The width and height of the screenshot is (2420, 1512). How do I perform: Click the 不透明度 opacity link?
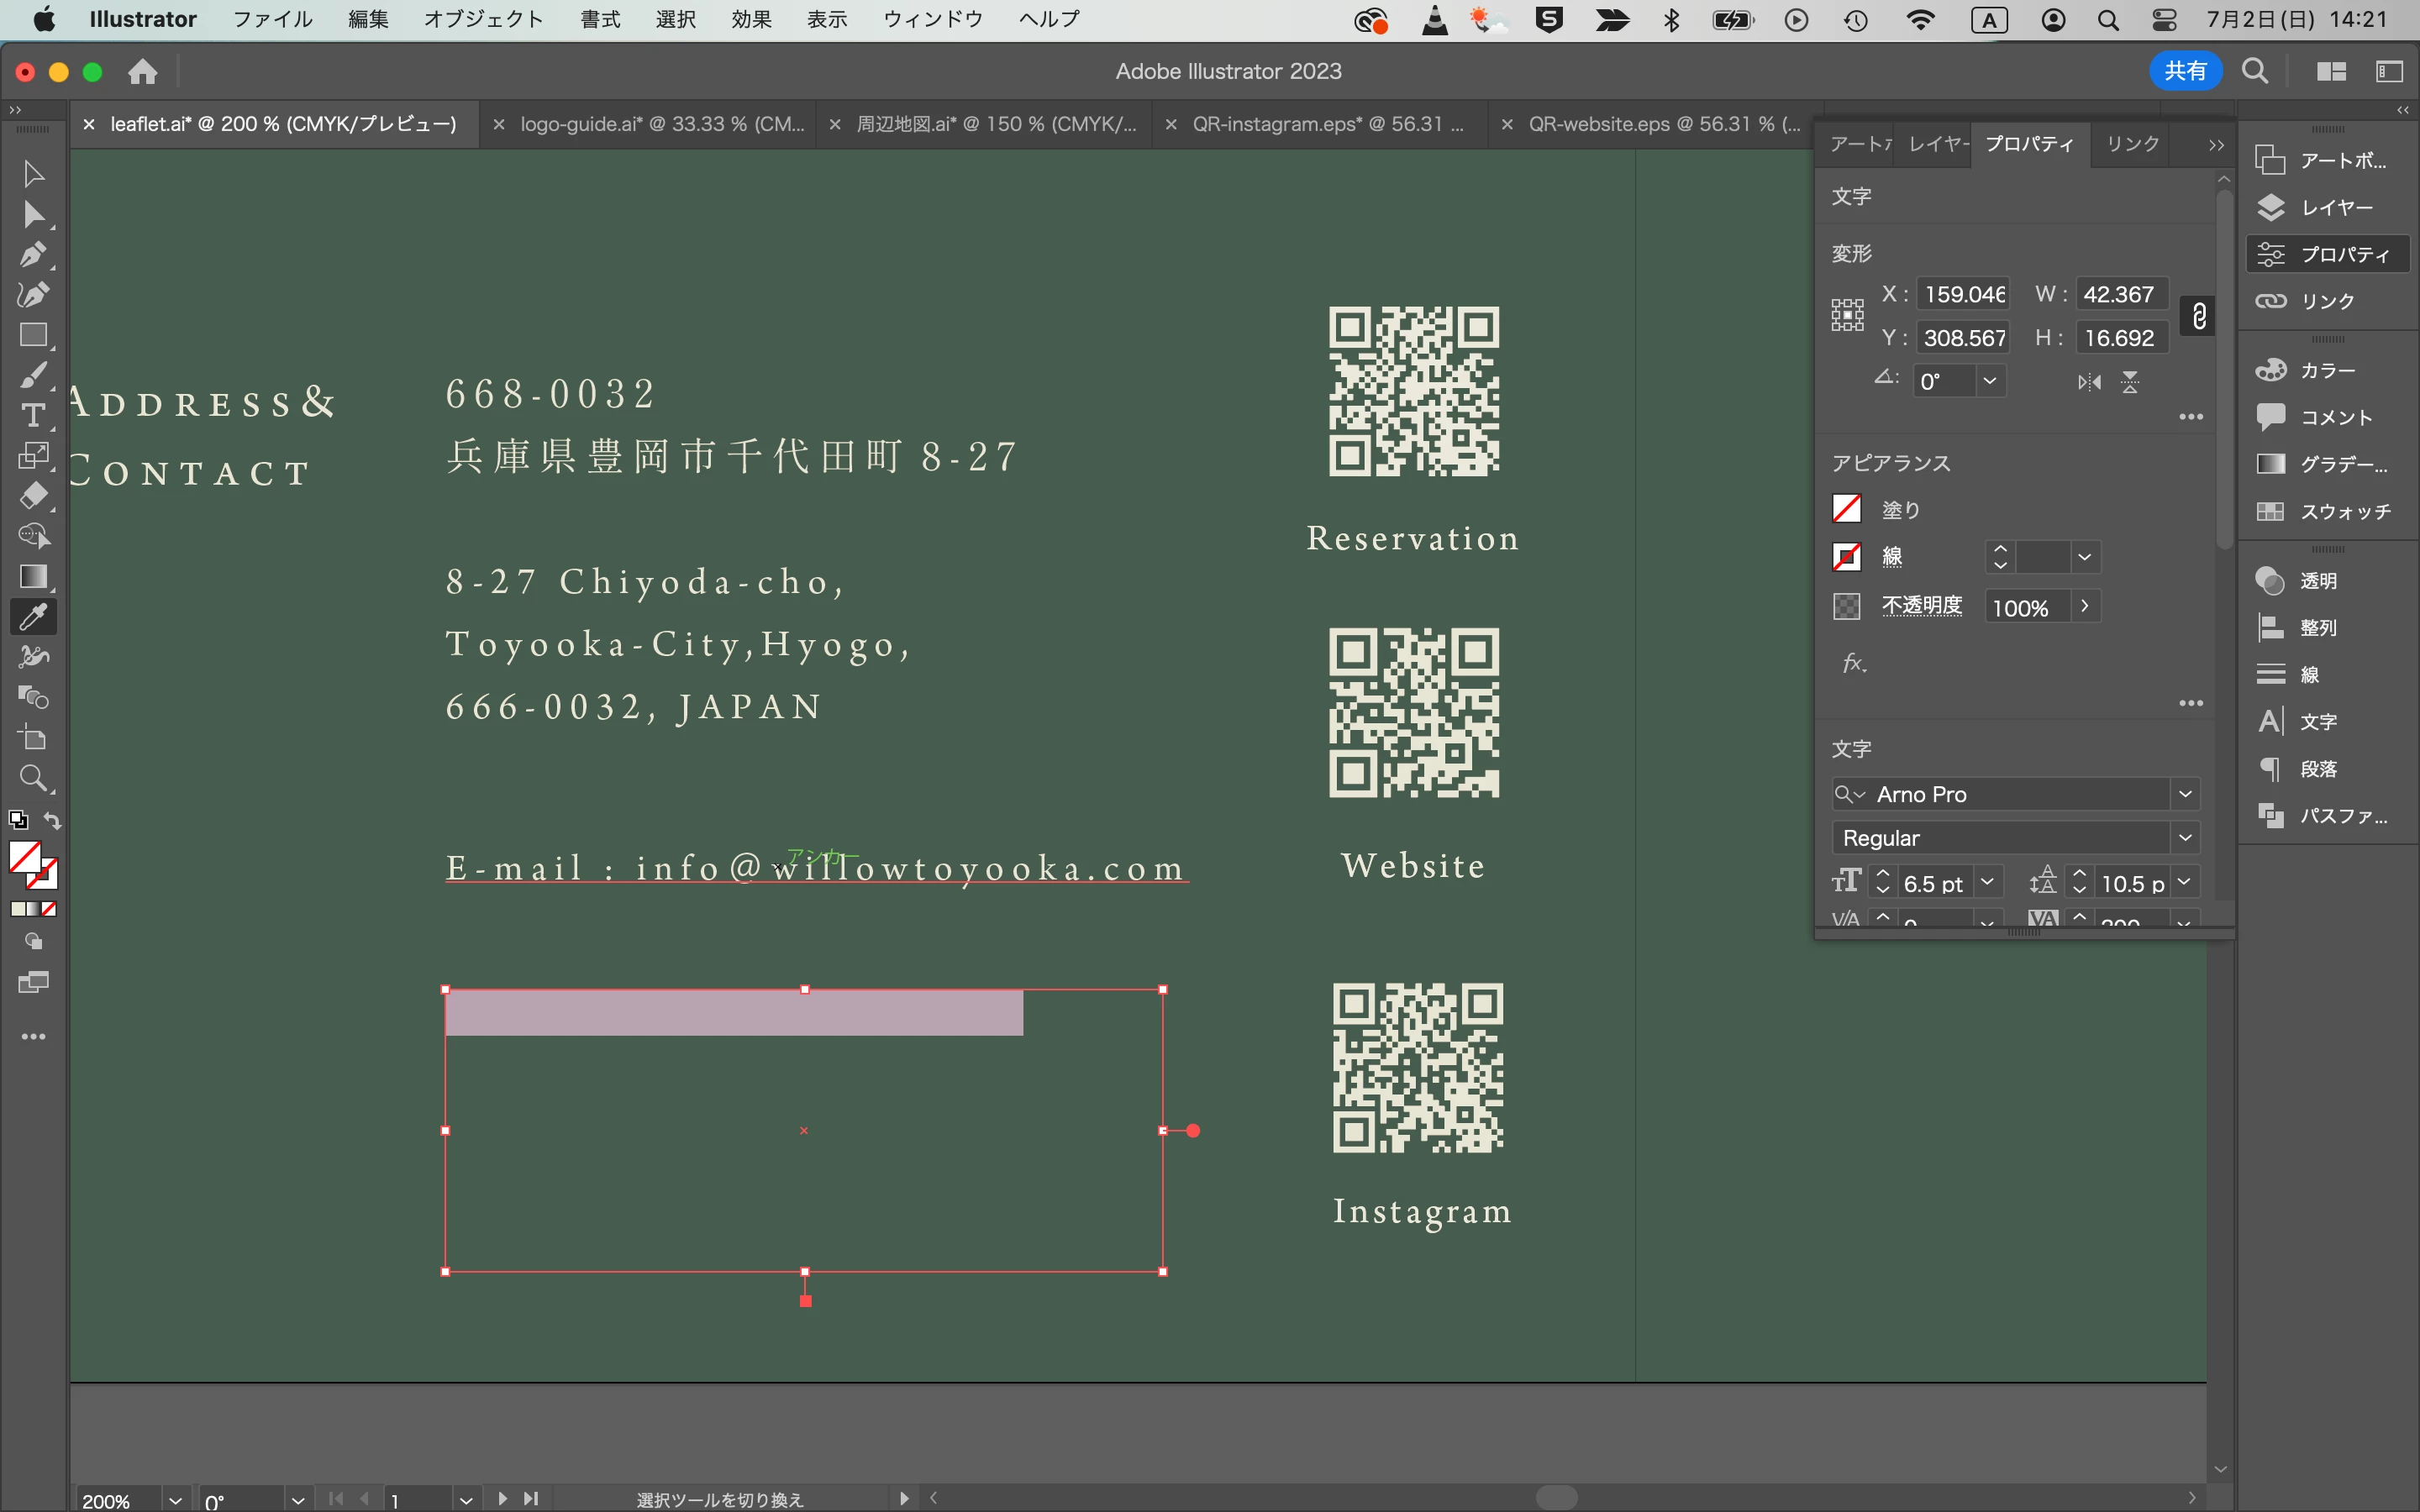(x=1921, y=606)
